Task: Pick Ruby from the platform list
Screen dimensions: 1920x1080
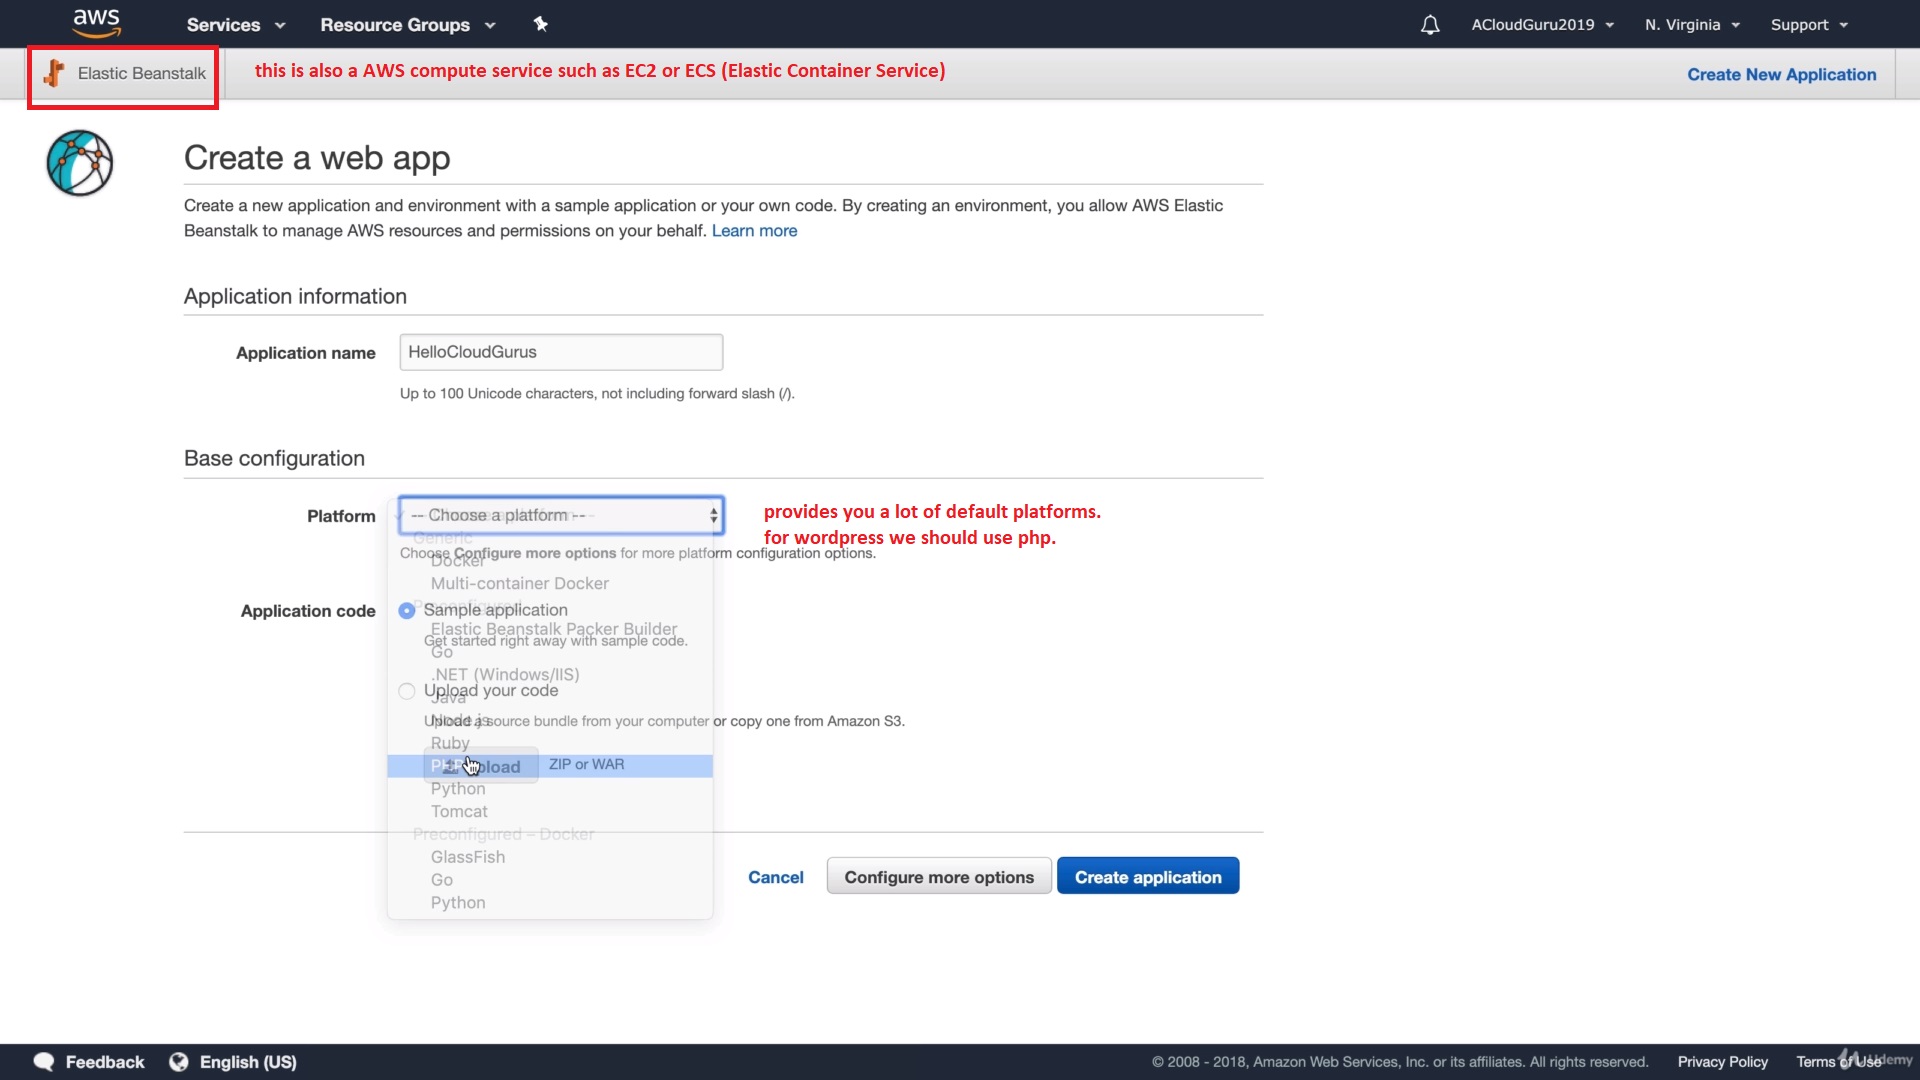Action: click(450, 743)
